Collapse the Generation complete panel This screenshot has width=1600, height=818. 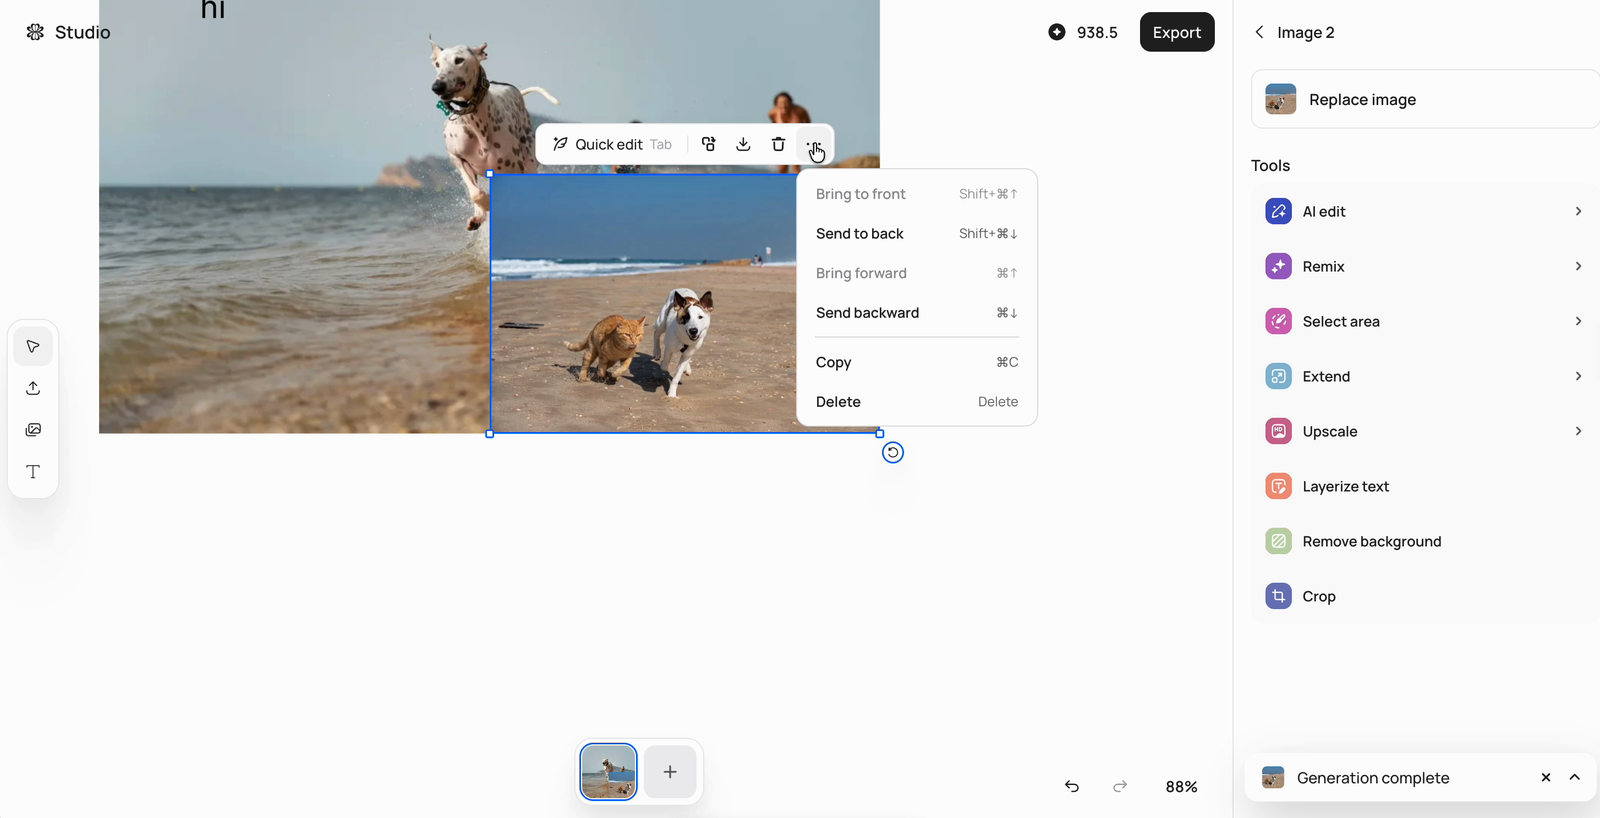coord(1575,778)
